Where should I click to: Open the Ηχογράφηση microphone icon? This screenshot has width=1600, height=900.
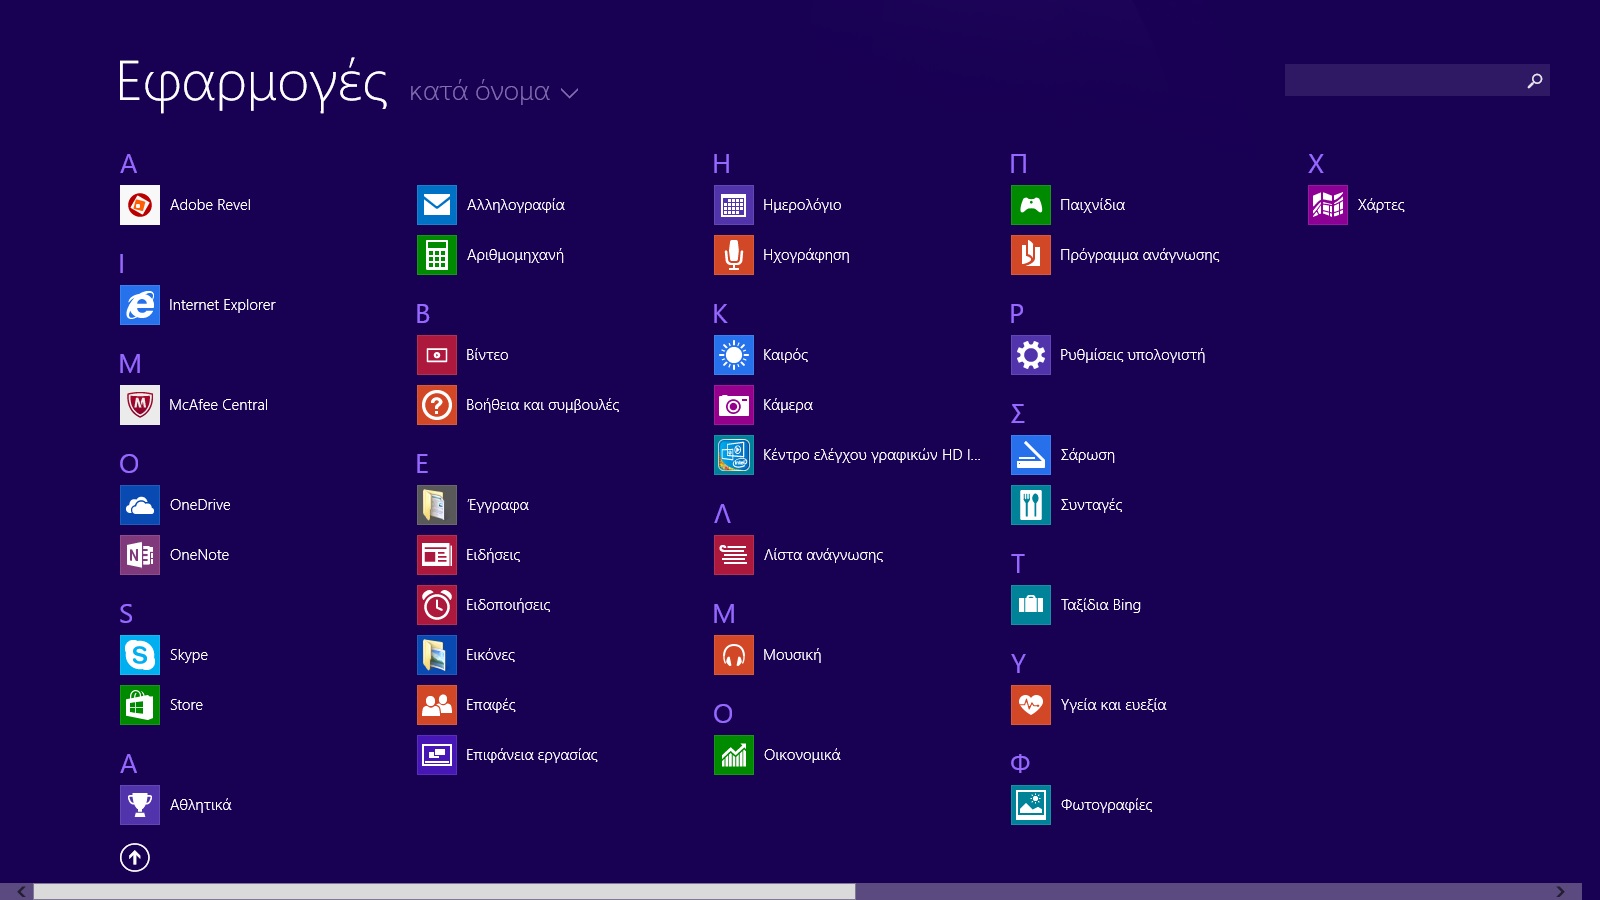coord(734,255)
